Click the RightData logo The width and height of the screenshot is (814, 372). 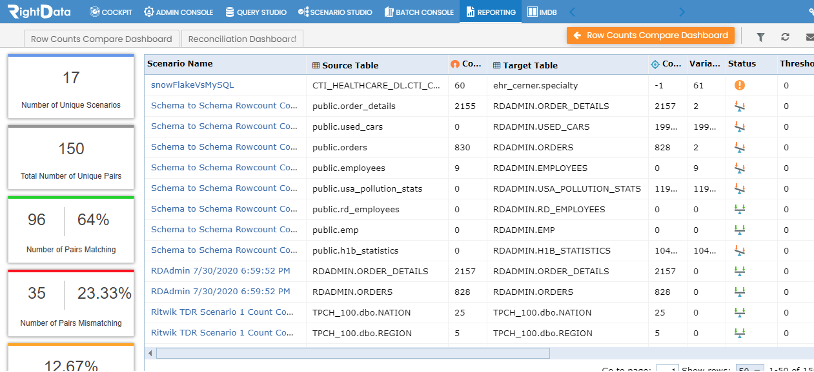[x=40, y=11]
